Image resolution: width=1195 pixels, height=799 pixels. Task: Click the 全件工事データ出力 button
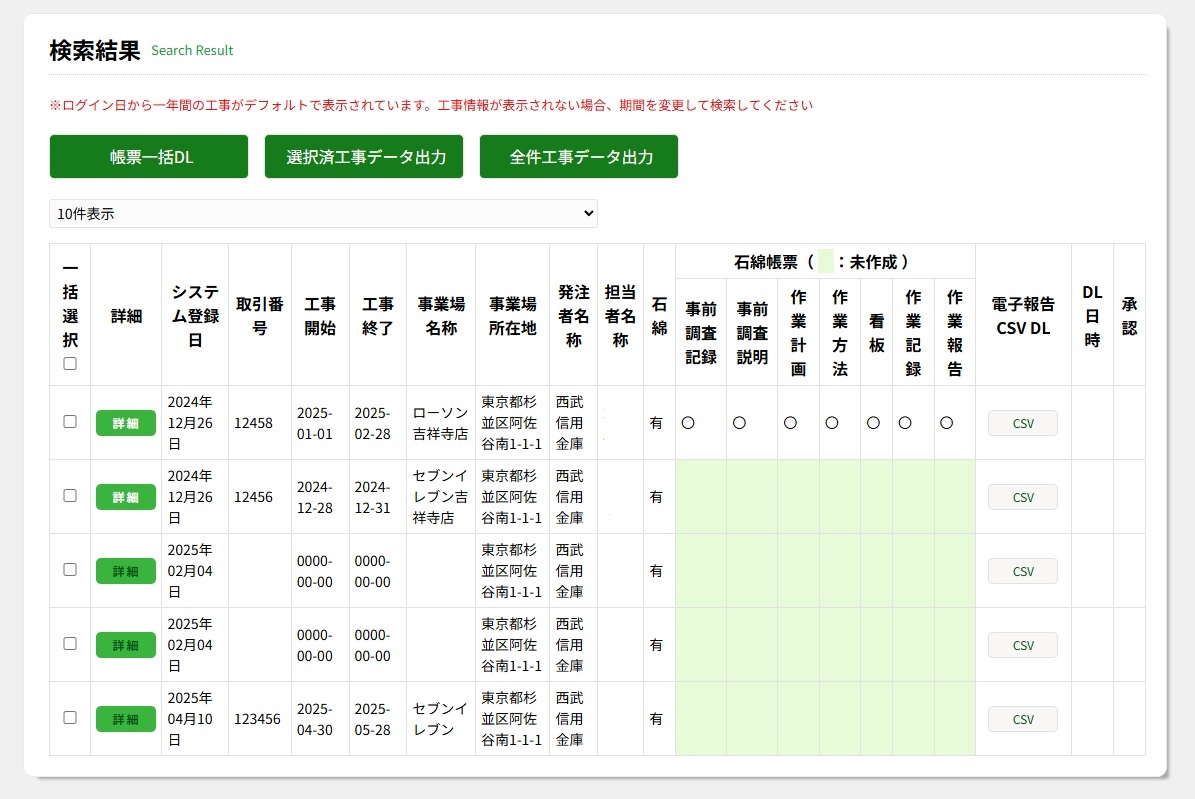pos(578,156)
